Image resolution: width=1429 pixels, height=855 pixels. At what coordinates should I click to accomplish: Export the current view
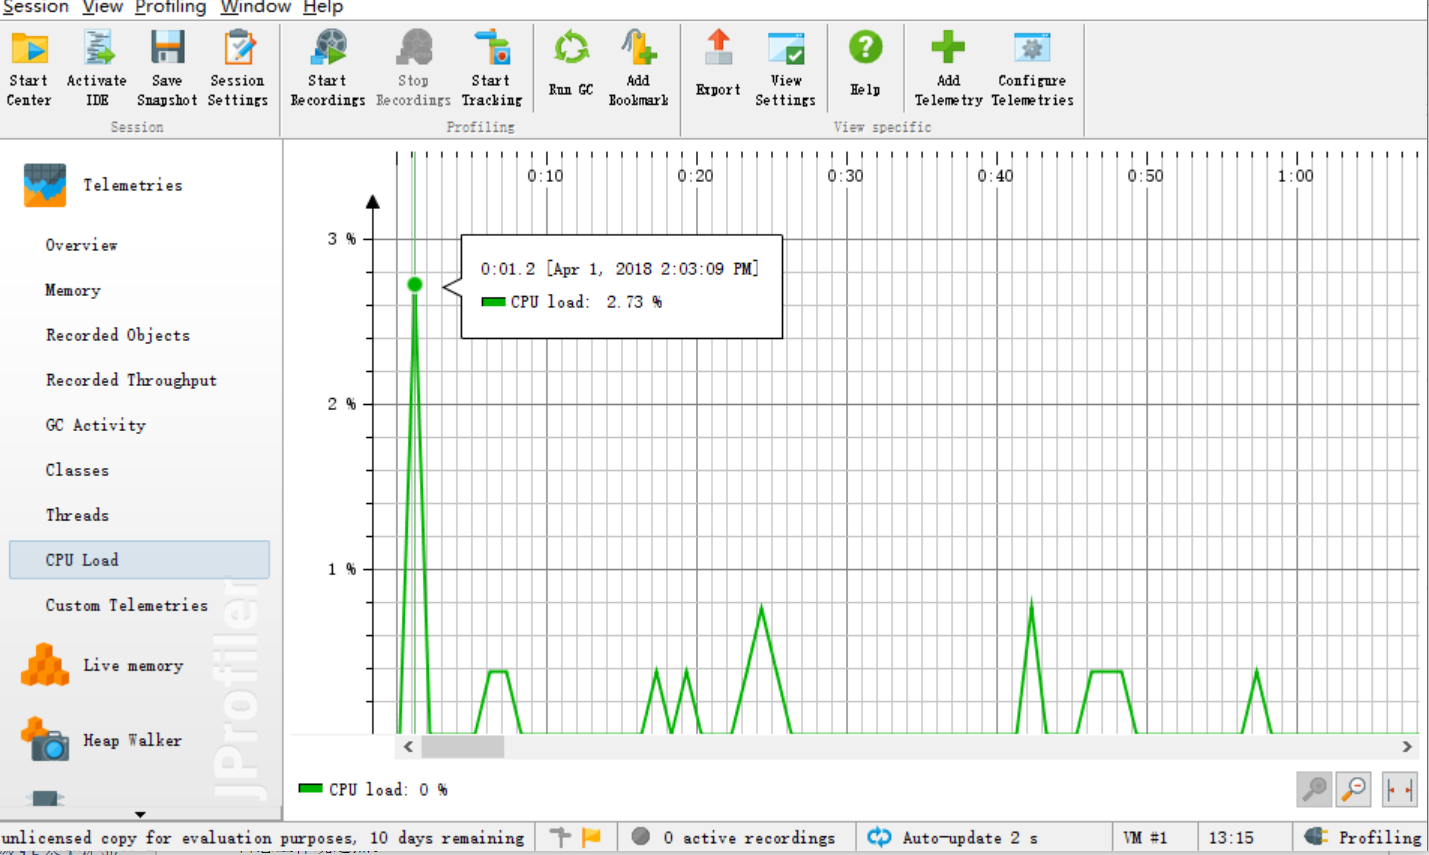pyautogui.click(x=718, y=64)
